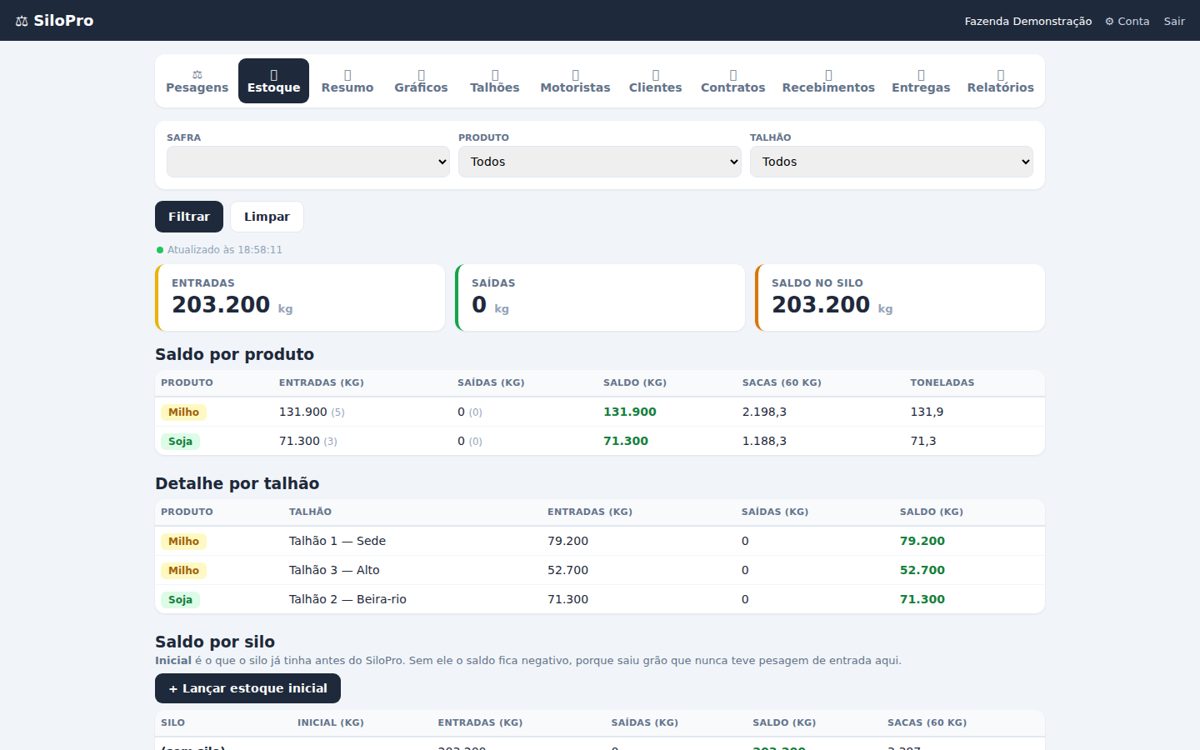
Task: Open the Produto filter dropdown
Action: (x=600, y=162)
